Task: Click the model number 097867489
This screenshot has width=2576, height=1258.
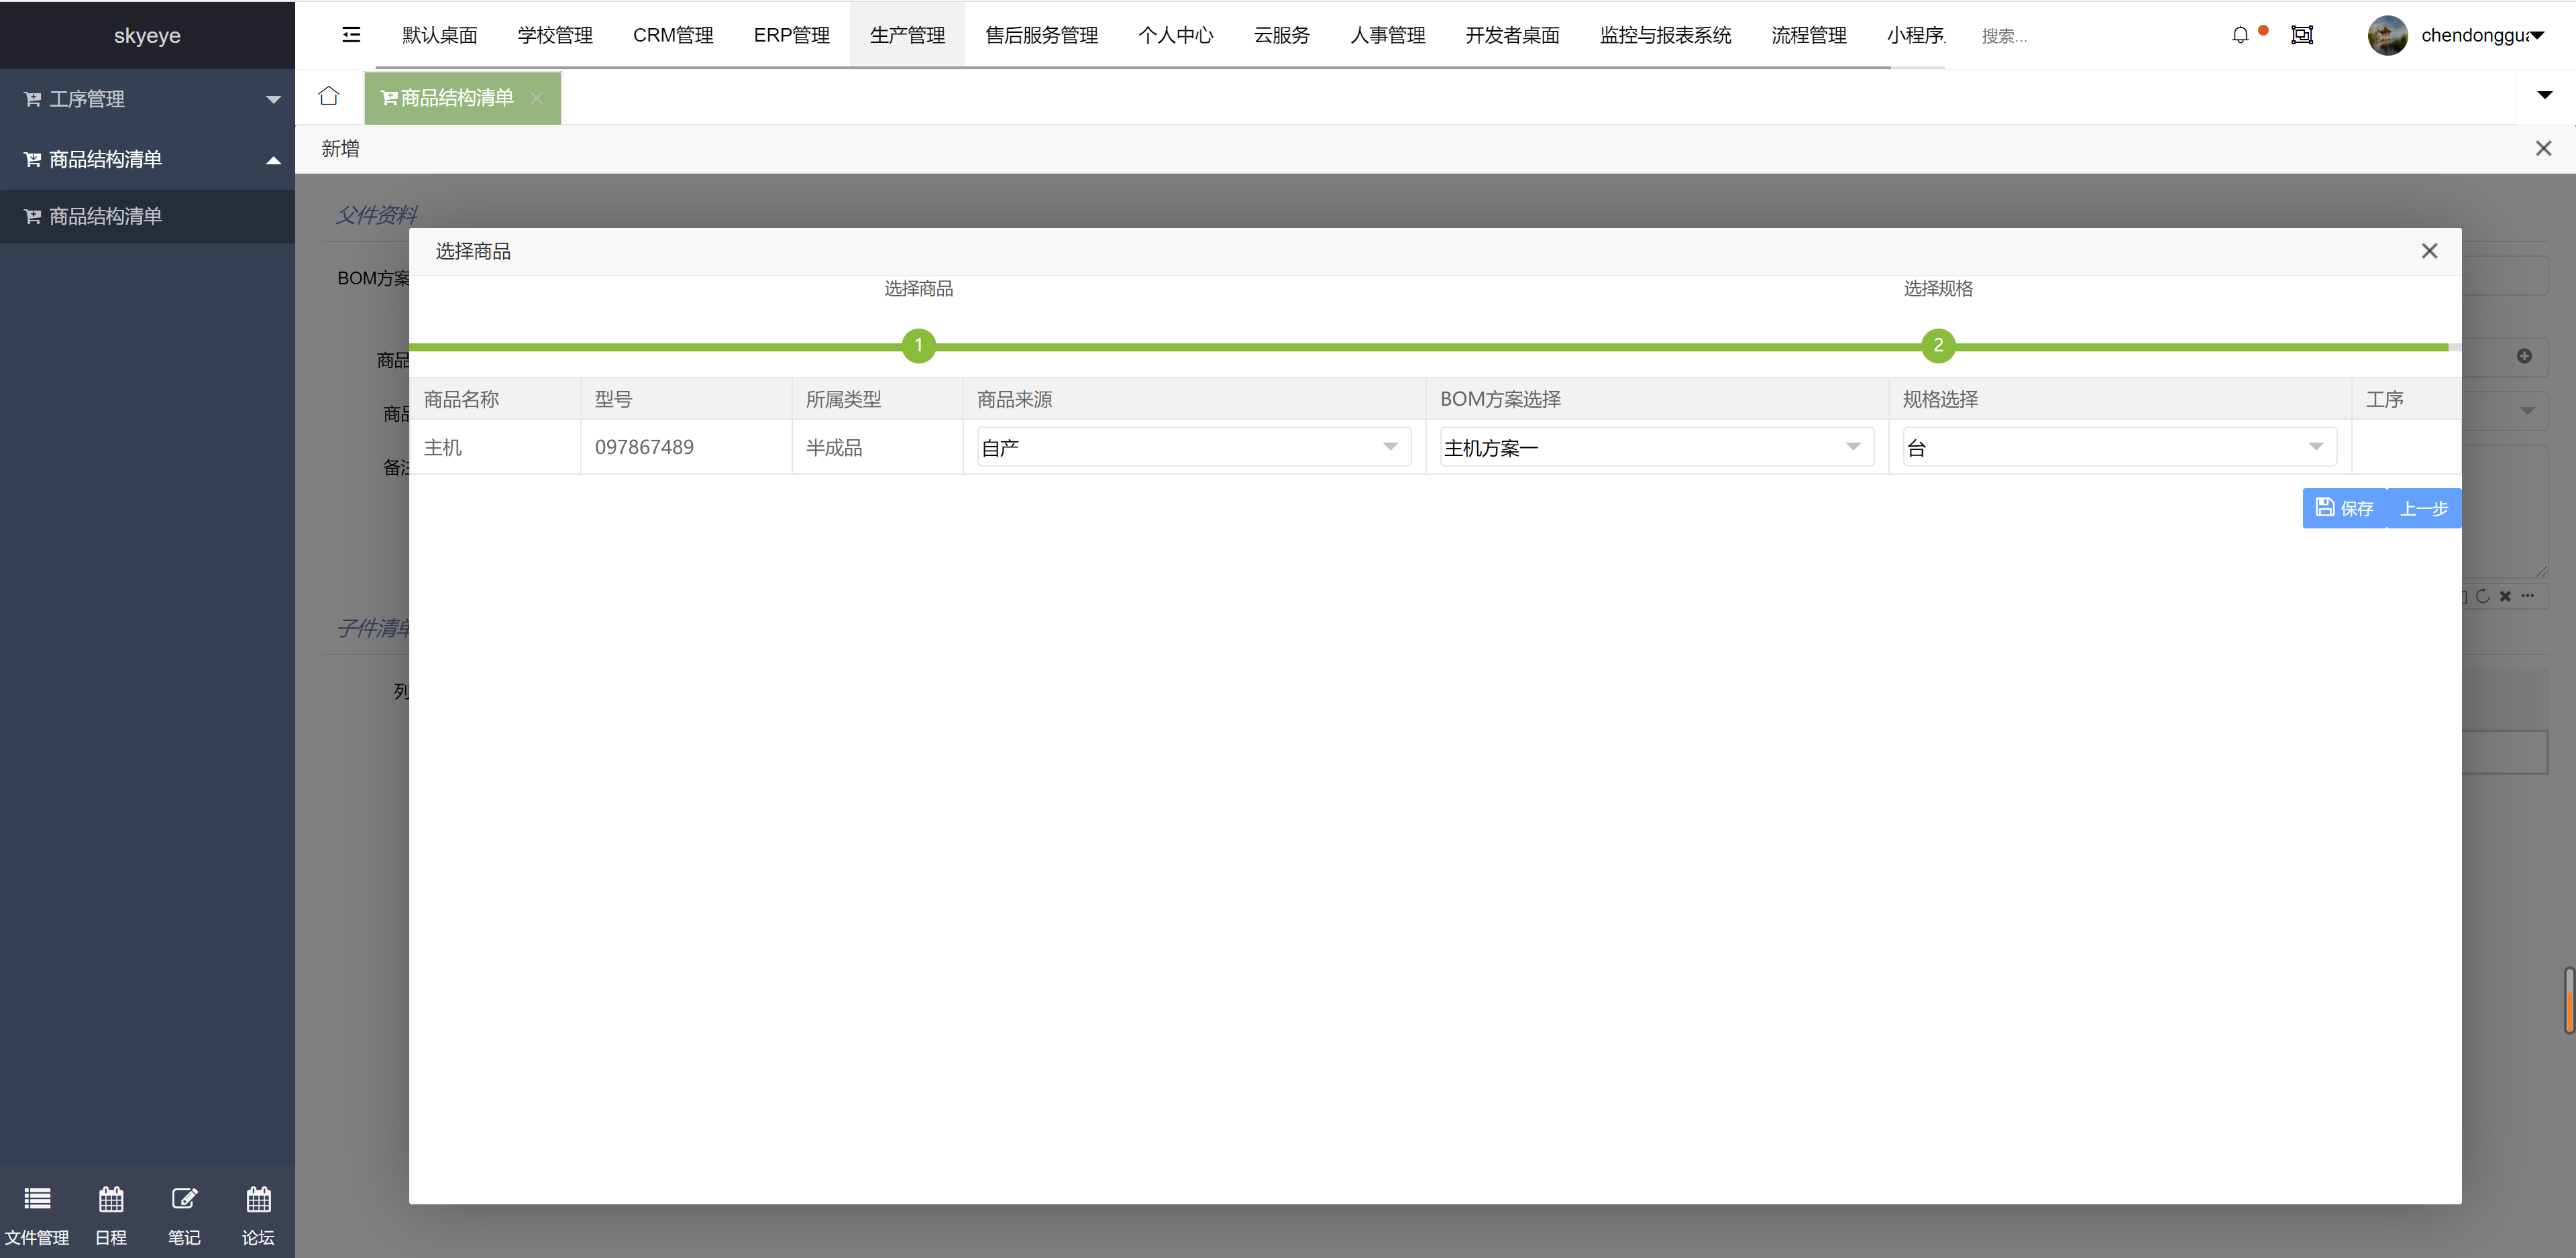Action: [644, 447]
